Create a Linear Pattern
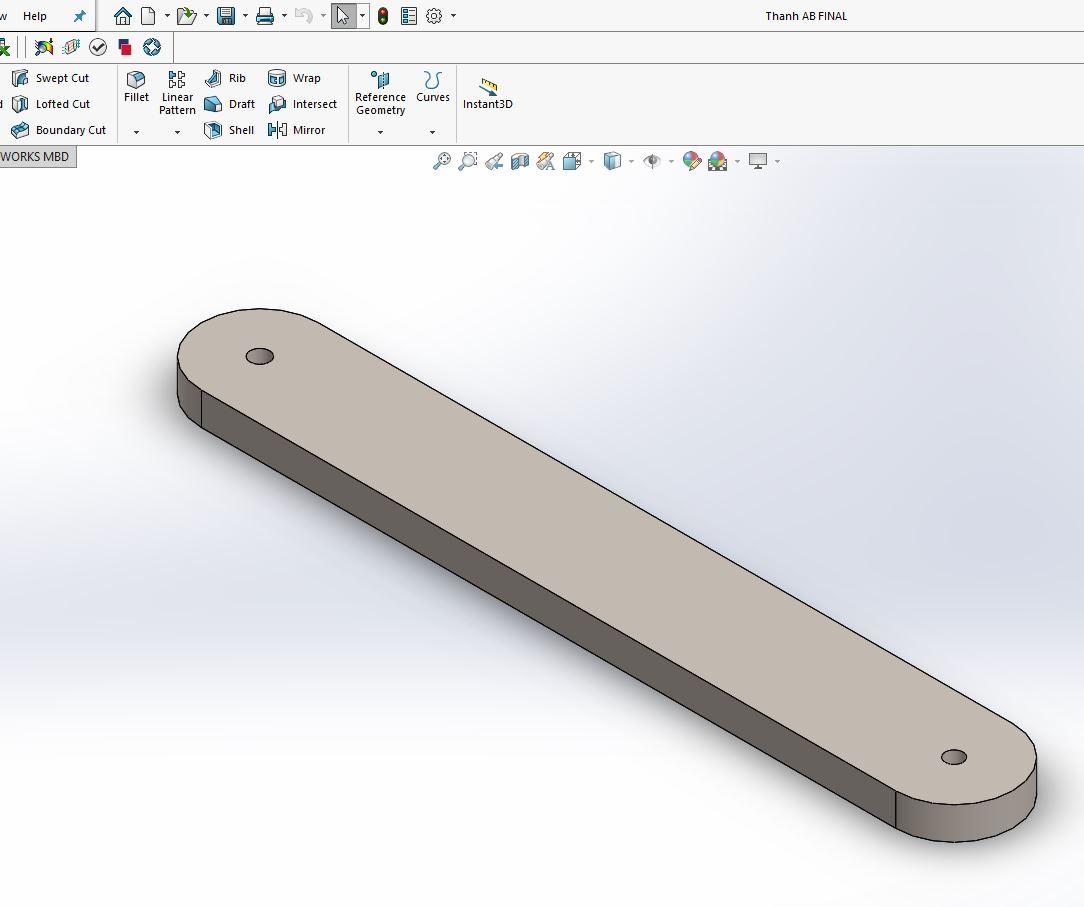Viewport: 1084px width, 907px height. pyautogui.click(x=177, y=93)
